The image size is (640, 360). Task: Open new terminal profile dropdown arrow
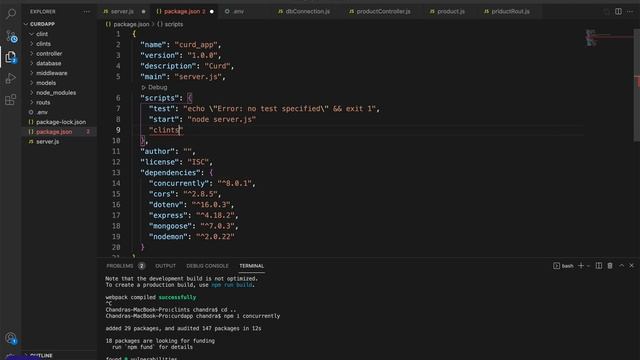point(588,266)
